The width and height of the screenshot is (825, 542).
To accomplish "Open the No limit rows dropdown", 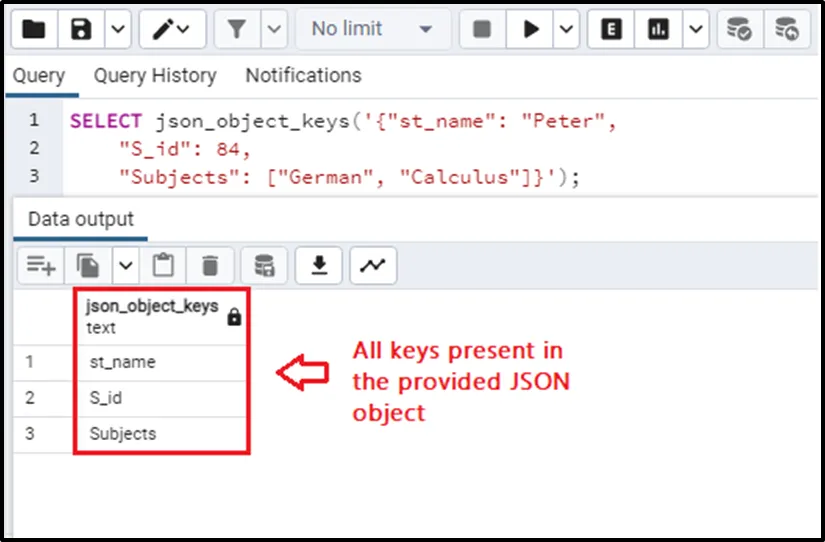I will [372, 29].
